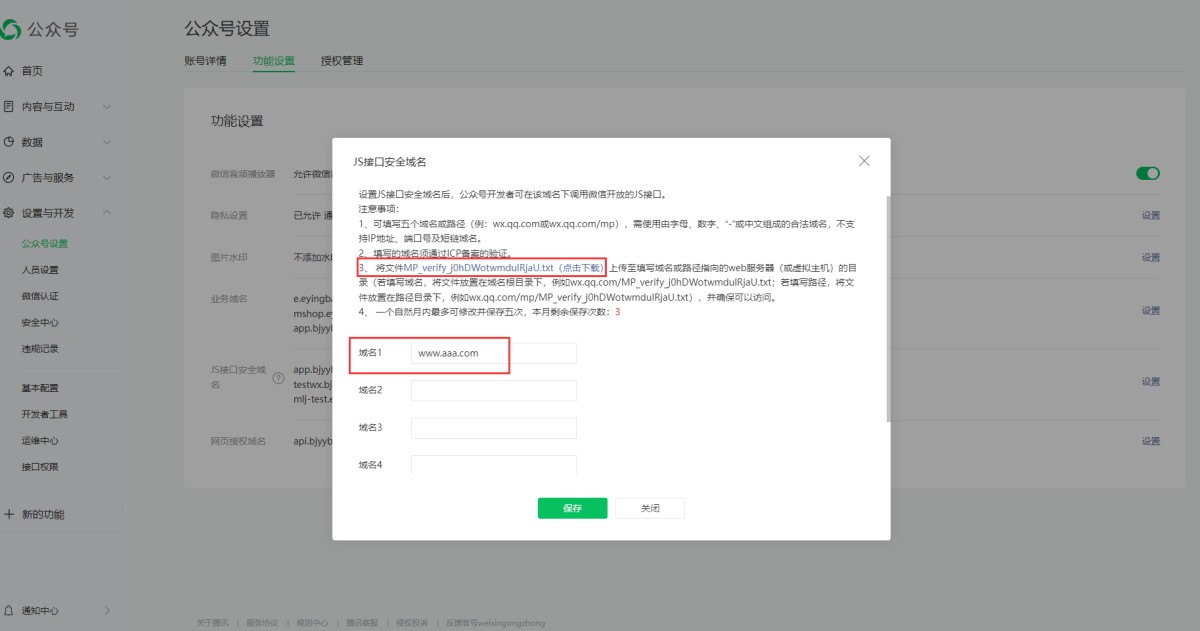Image resolution: width=1200 pixels, height=631 pixels.
Task: Open the 侵权投诉 footer link
Action: pyautogui.click(x=412, y=623)
